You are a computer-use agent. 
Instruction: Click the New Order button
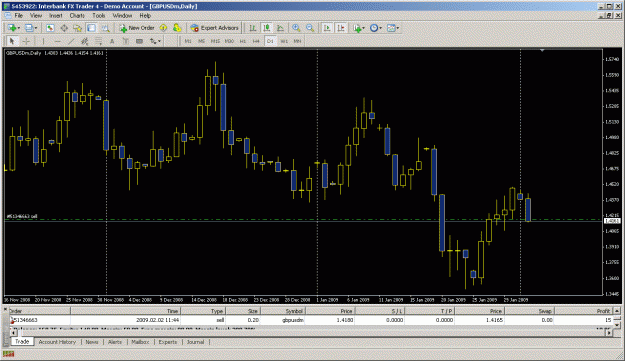click(137, 28)
